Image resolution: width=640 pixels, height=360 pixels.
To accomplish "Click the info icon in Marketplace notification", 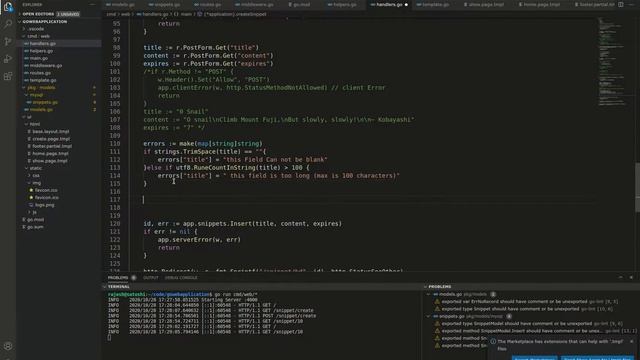I will (x=493, y=342).
